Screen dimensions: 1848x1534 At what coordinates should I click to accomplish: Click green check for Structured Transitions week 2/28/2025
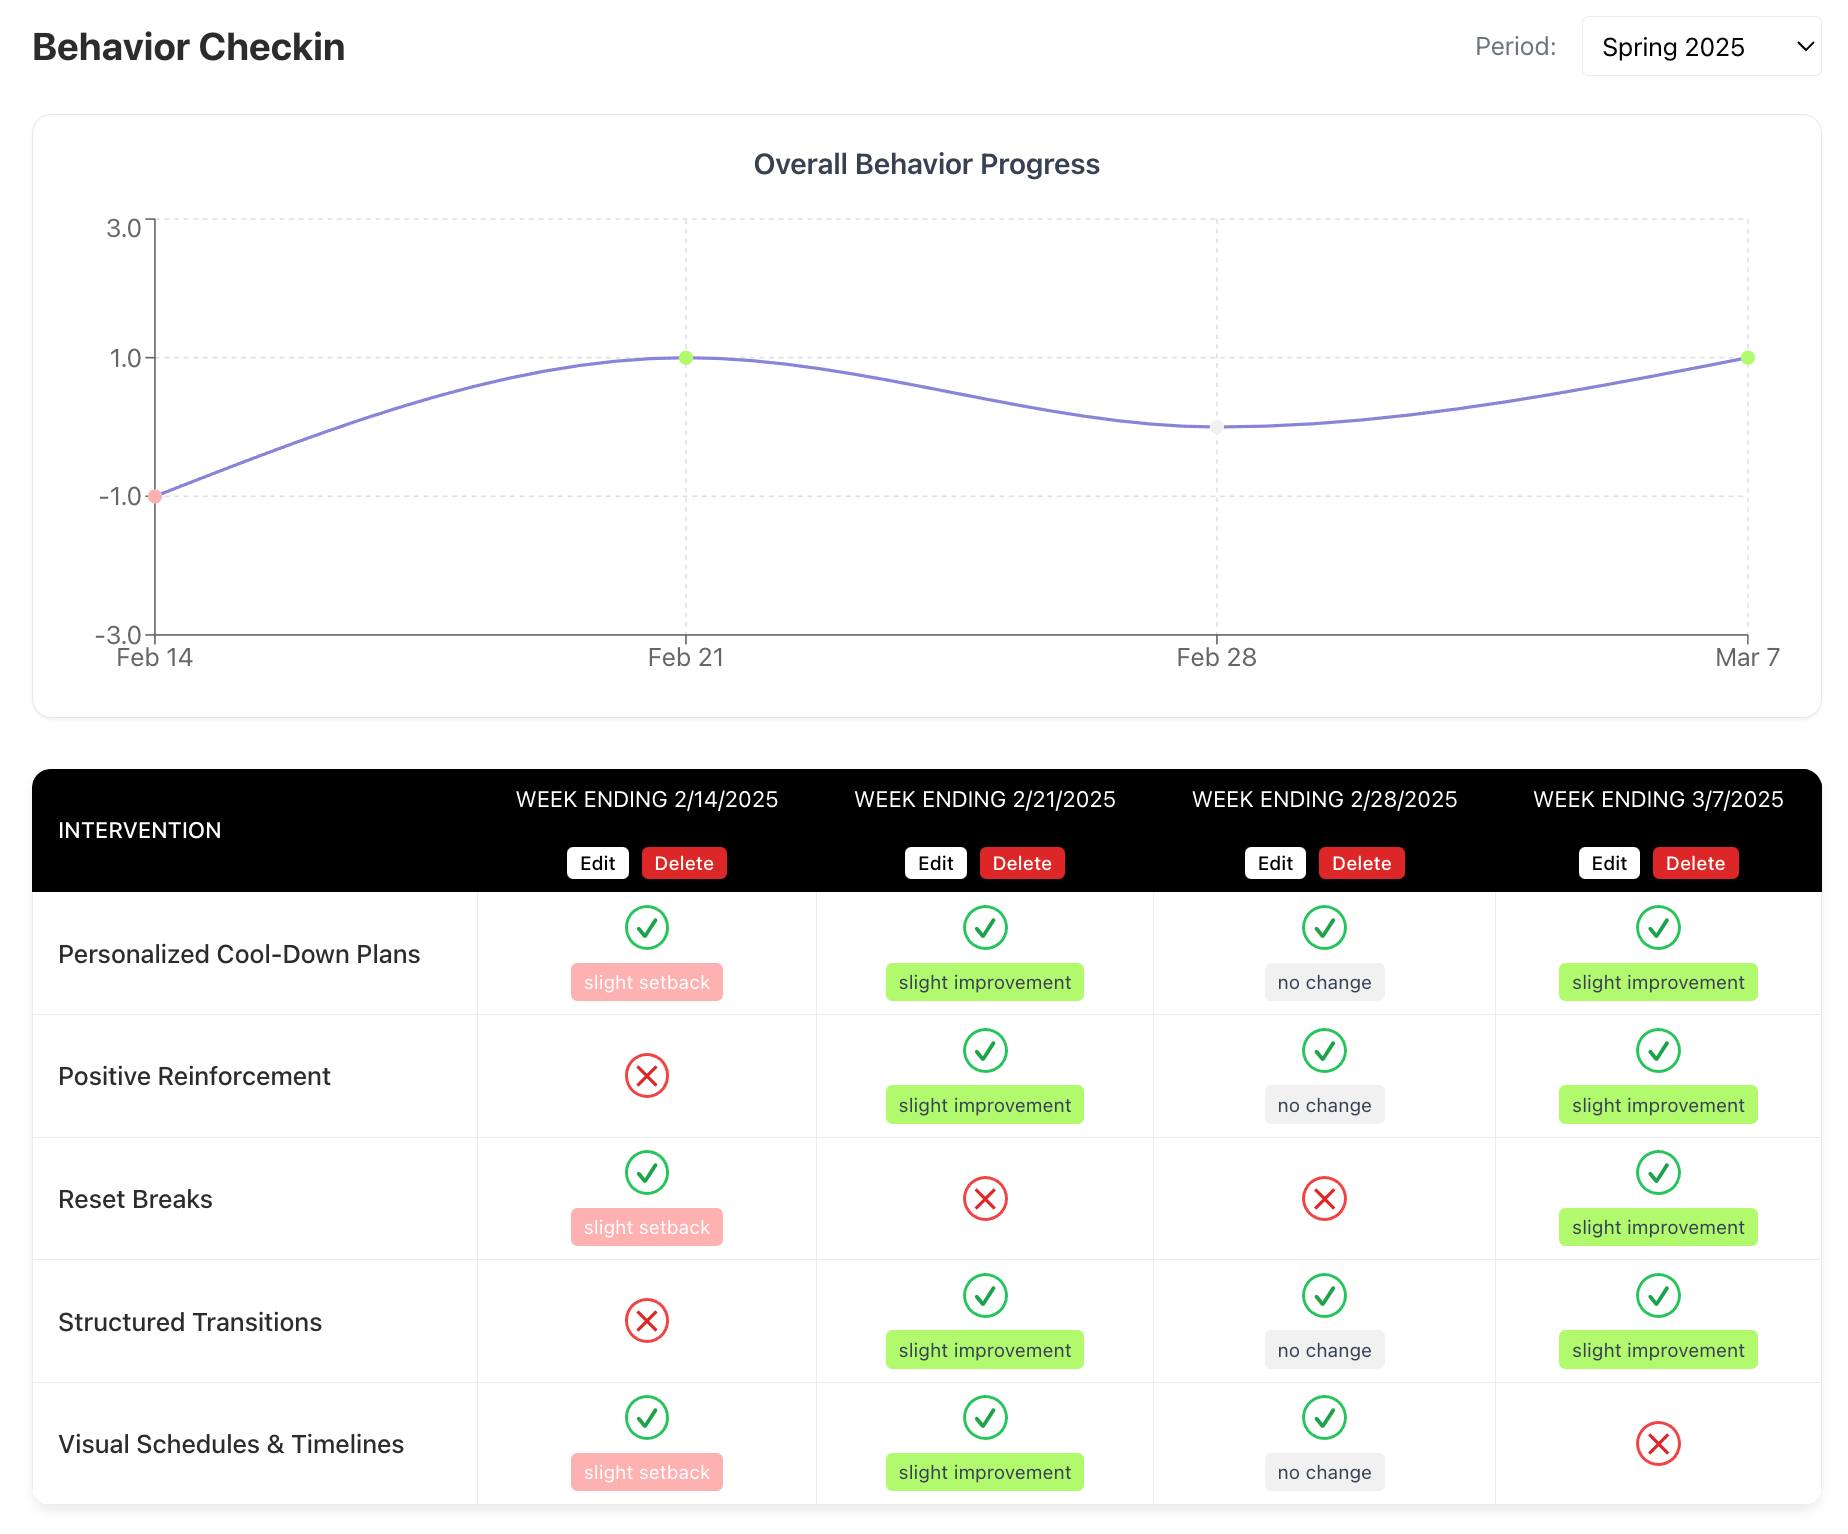(x=1324, y=1295)
